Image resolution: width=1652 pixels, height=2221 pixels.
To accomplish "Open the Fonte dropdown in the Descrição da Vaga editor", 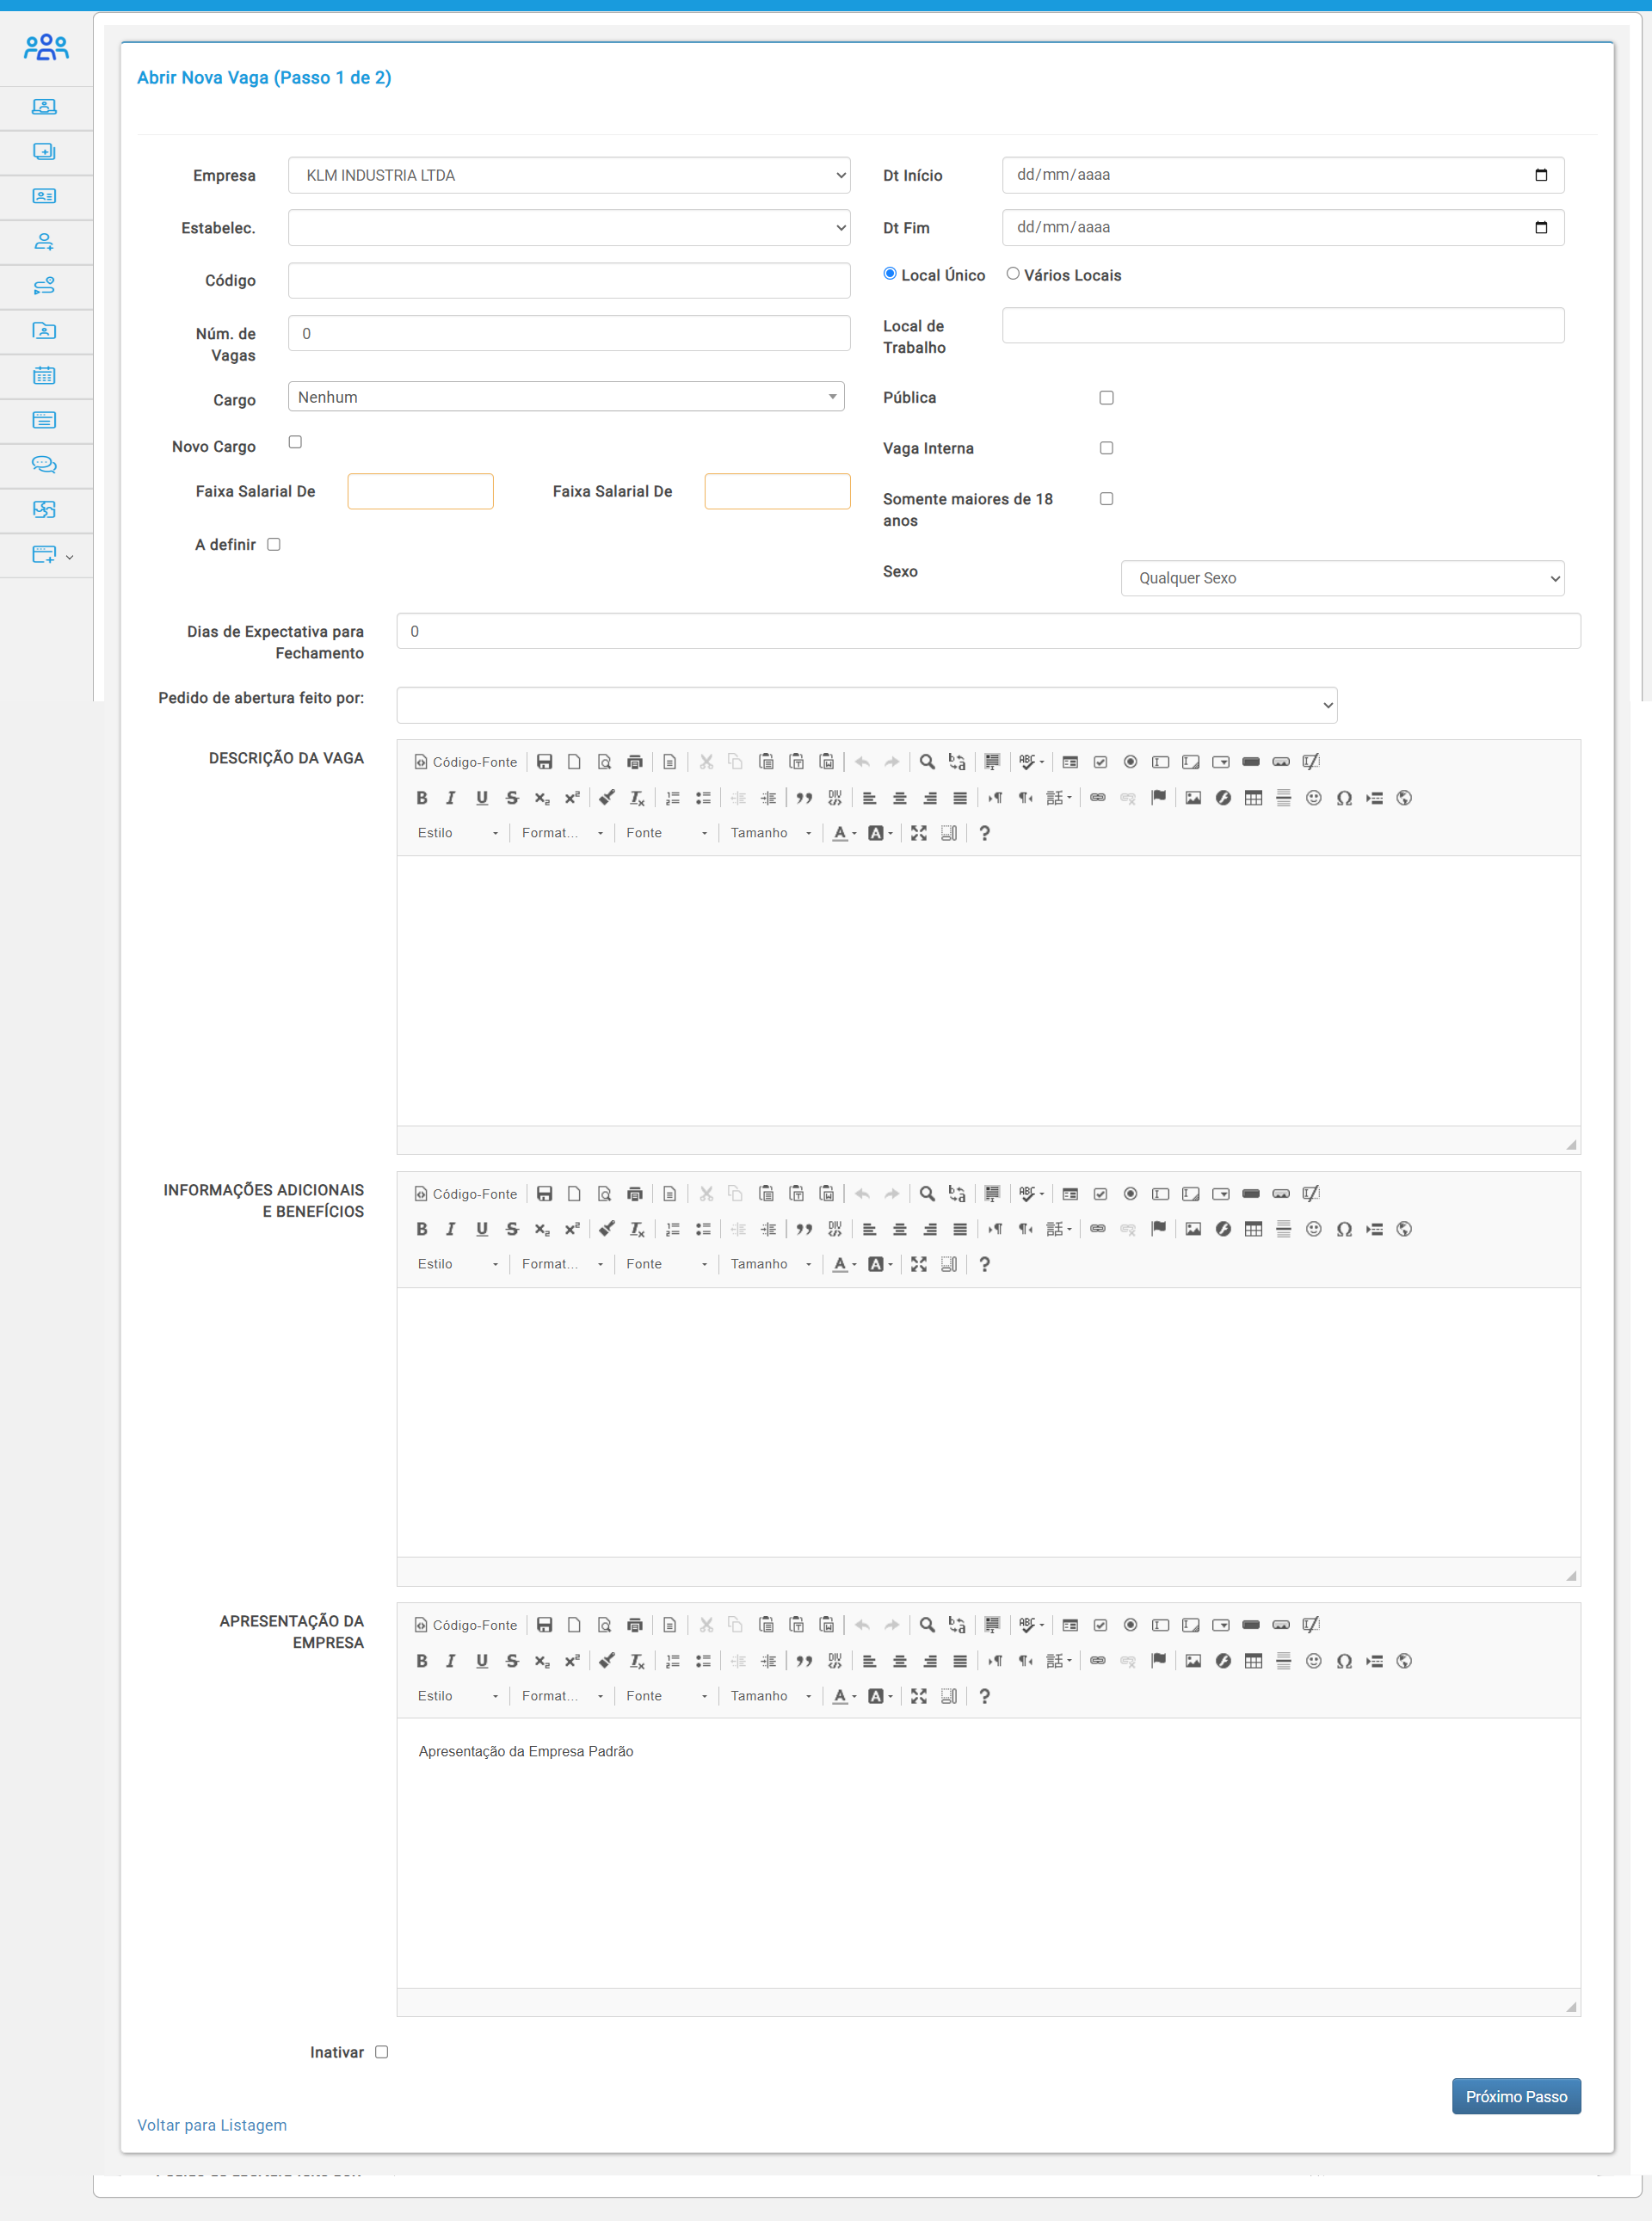I will point(666,833).
